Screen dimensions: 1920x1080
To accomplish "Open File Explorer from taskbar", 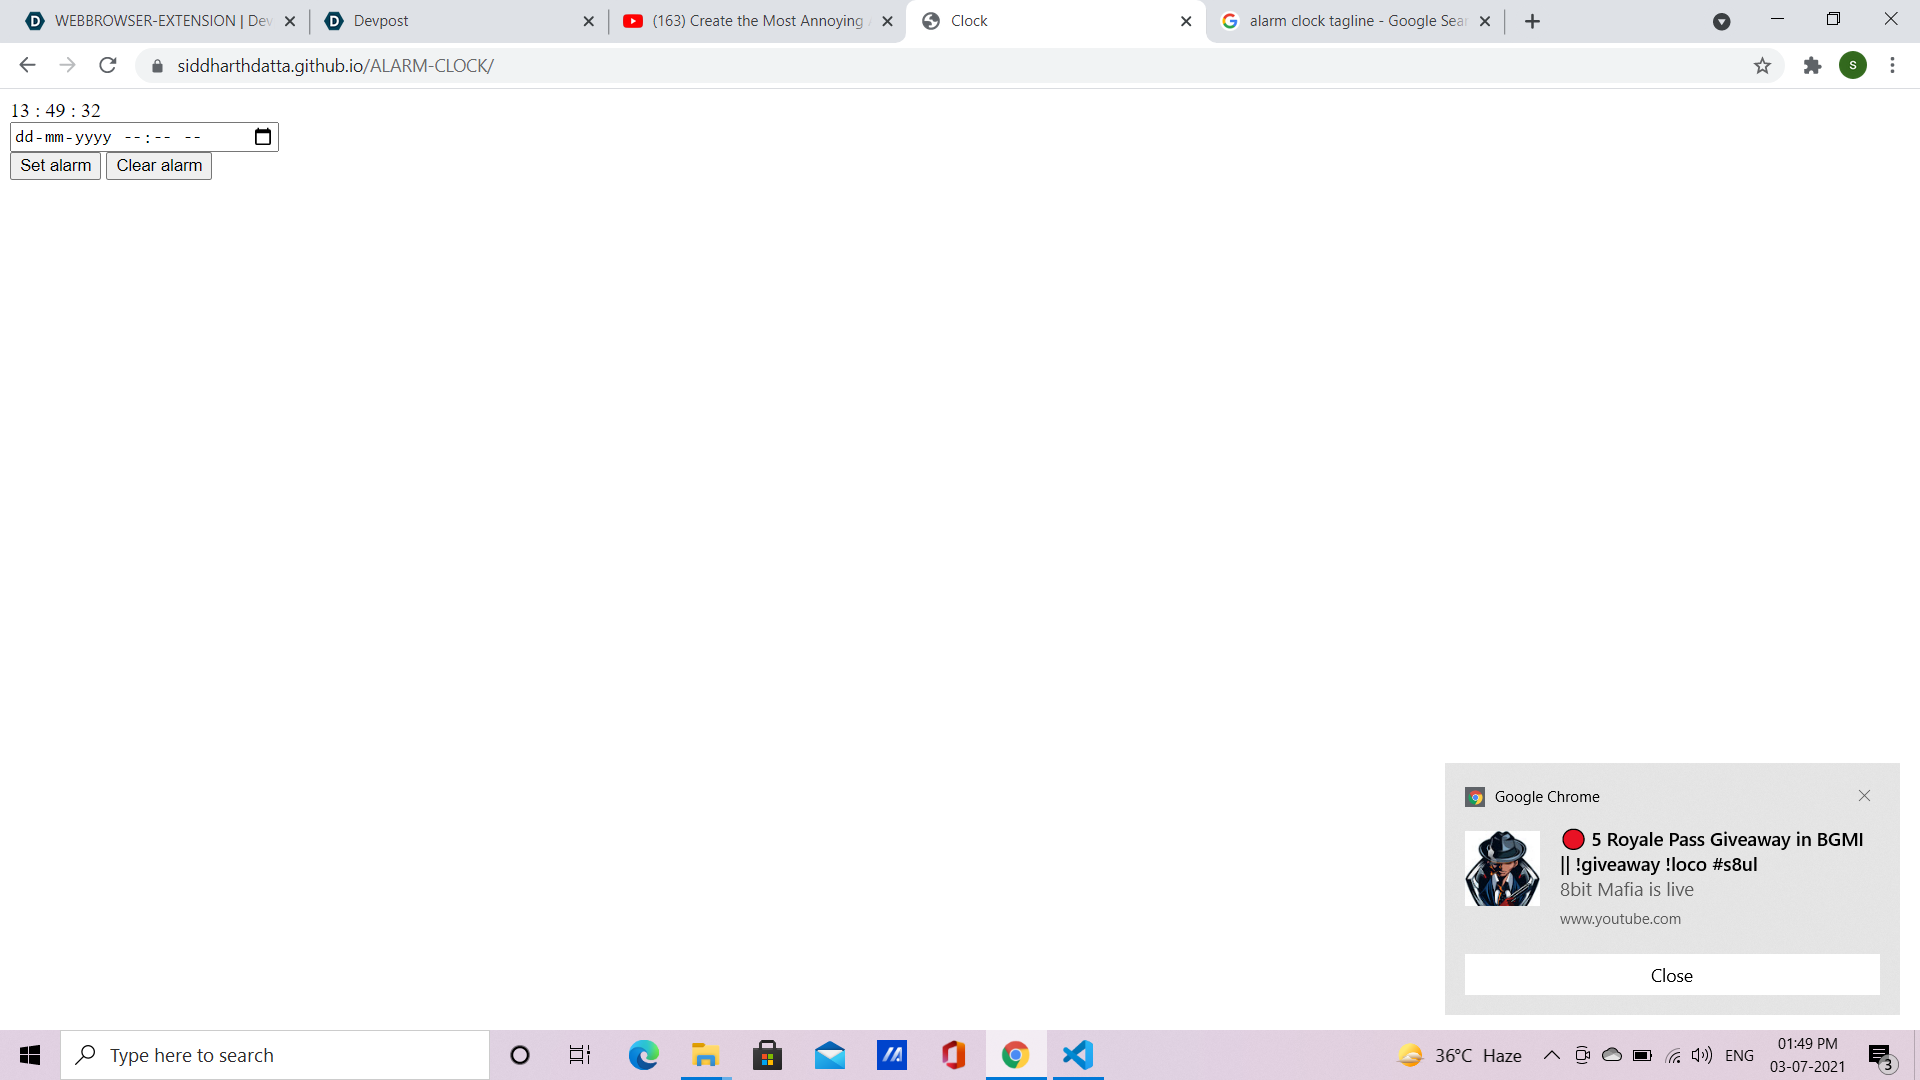I will coord(705,1055).
